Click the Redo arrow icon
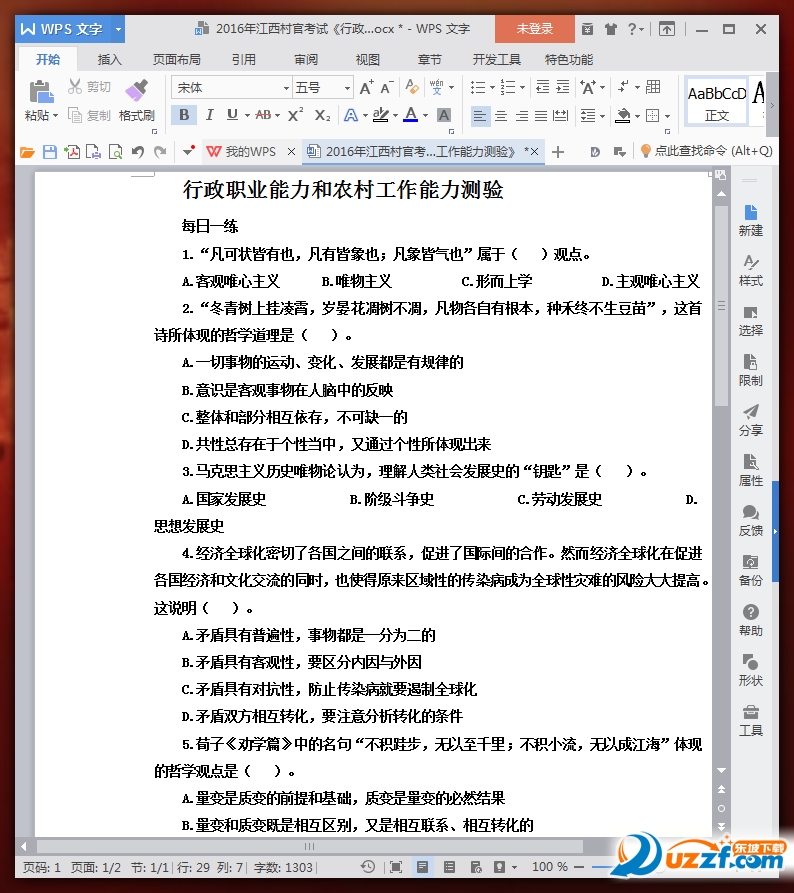This screenshot has height=893, width=794. tap(160, 151)
